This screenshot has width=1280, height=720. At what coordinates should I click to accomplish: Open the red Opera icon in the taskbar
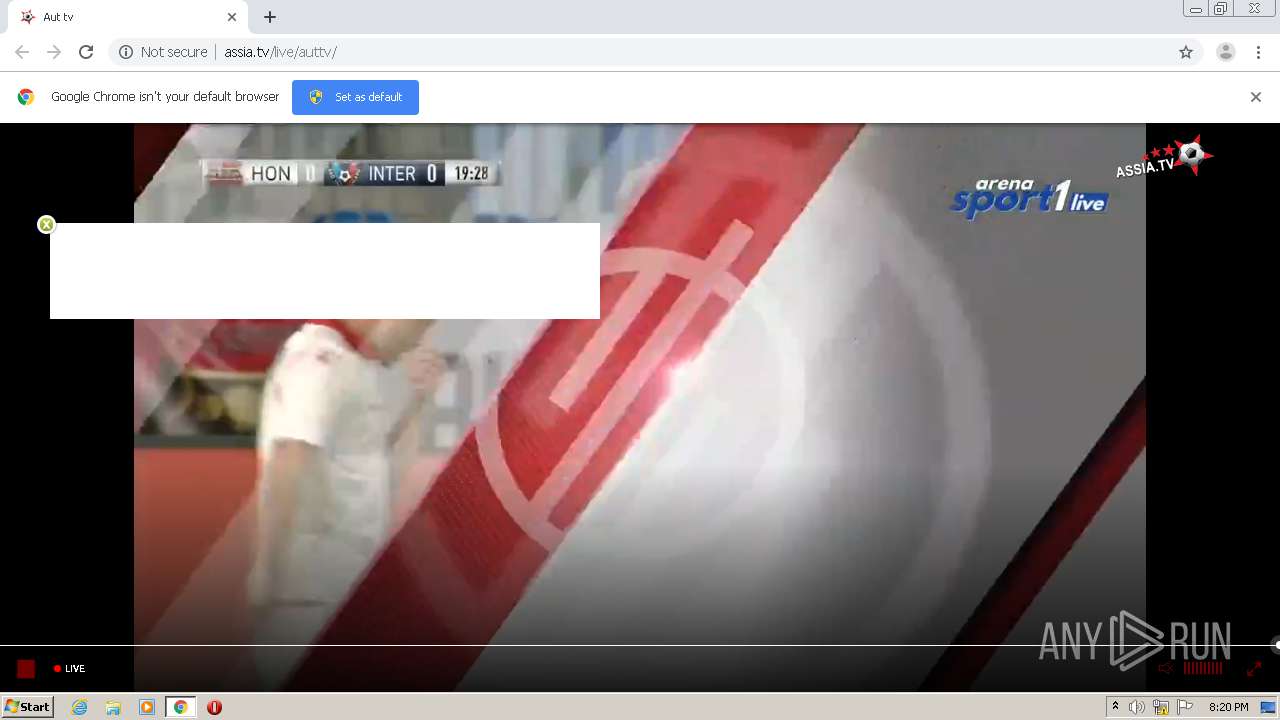click(214, 707)
